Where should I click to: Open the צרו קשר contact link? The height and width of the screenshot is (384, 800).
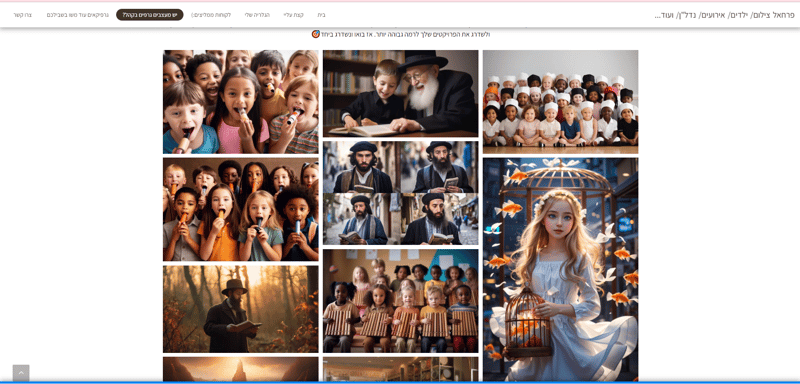point(23,15)
